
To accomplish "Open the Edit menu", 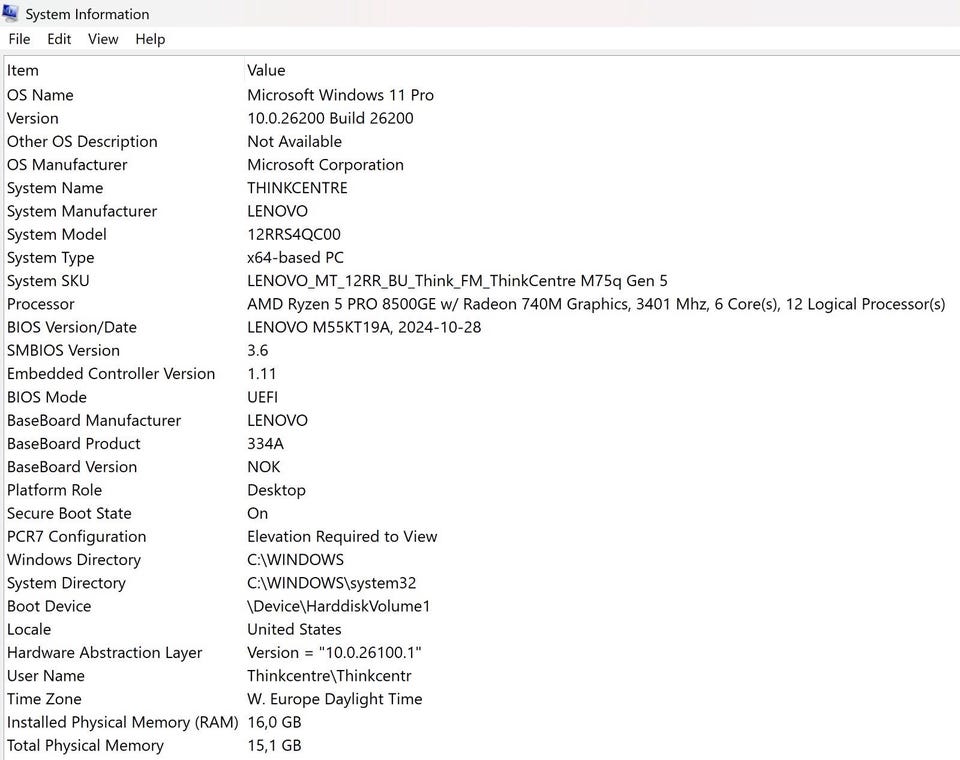I will click(59, 39).
